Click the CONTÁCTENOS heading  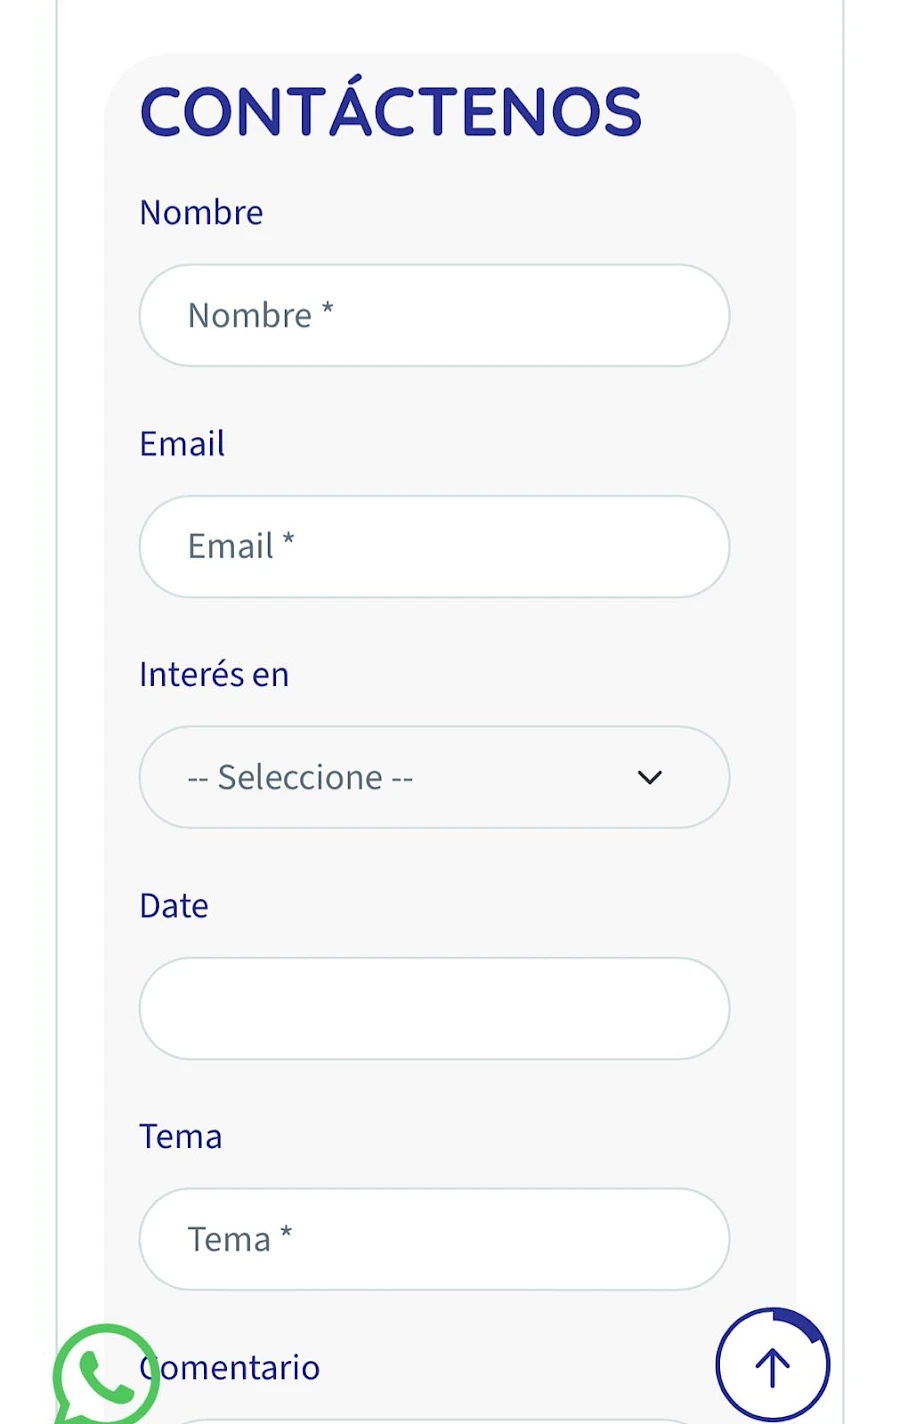390,111
